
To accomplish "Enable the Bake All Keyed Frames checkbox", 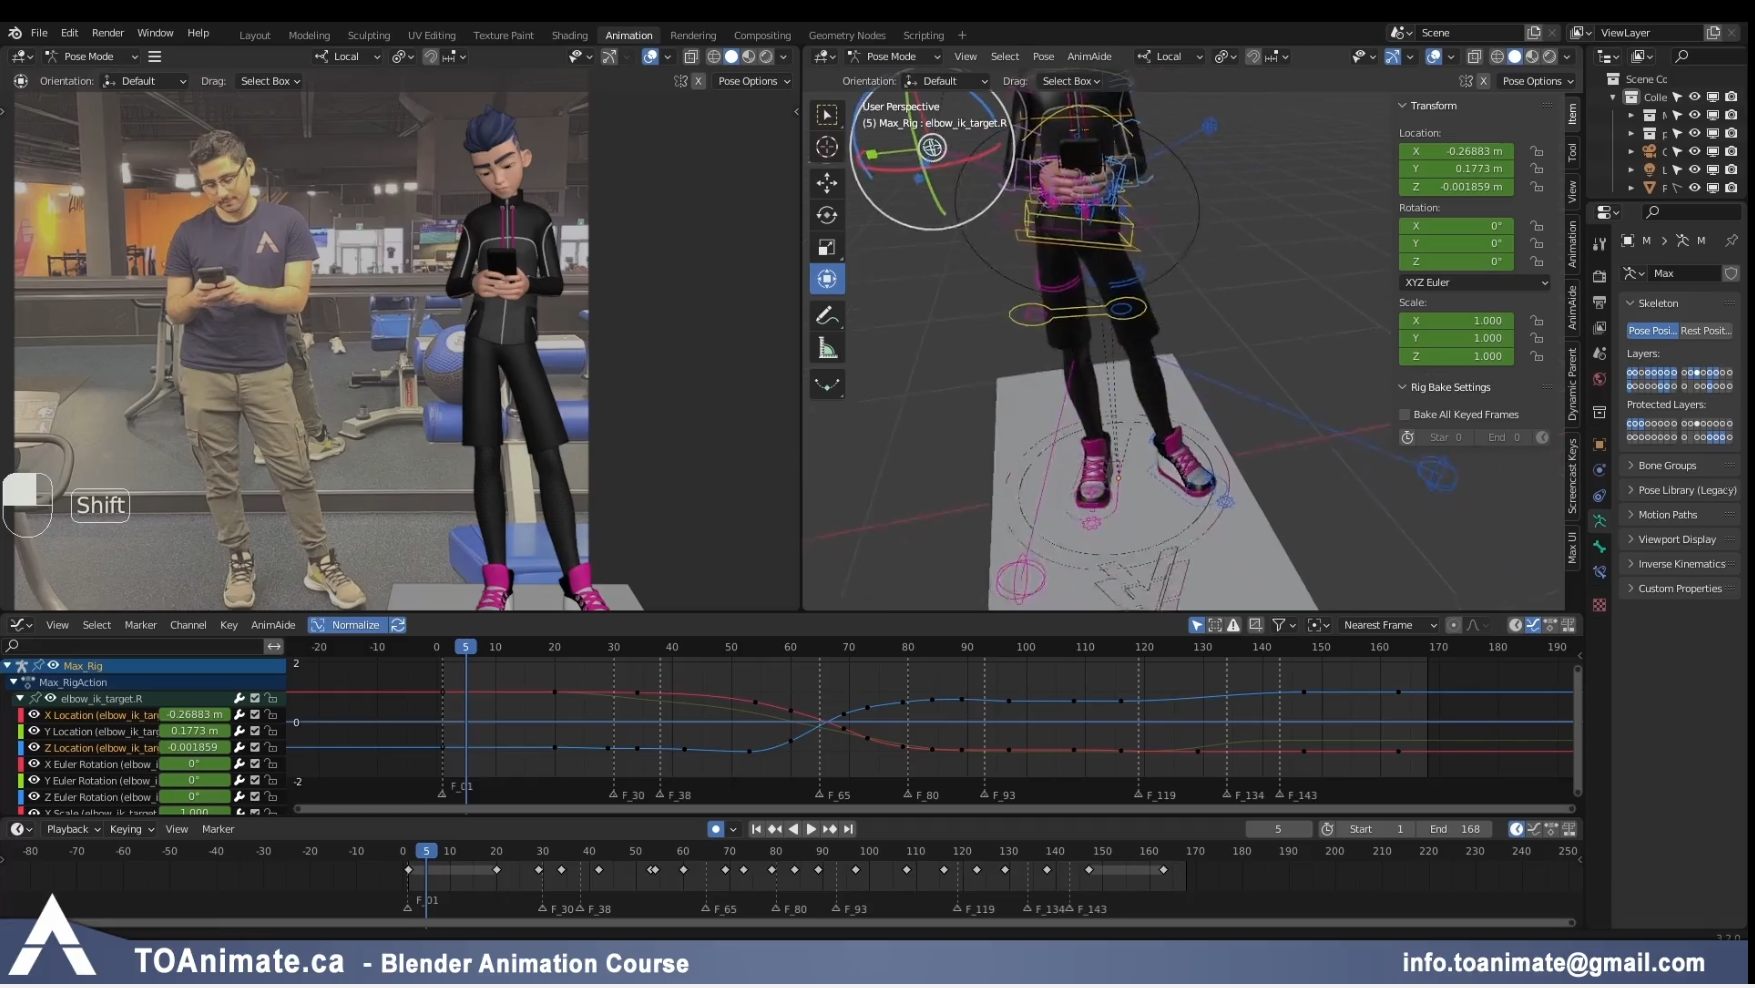I will pos(1404,415).
